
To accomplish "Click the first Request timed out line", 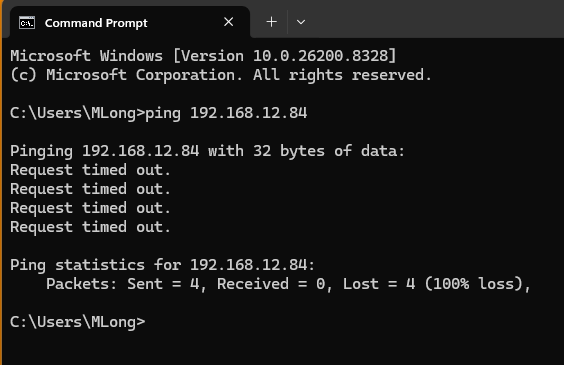I will [90, 170].
